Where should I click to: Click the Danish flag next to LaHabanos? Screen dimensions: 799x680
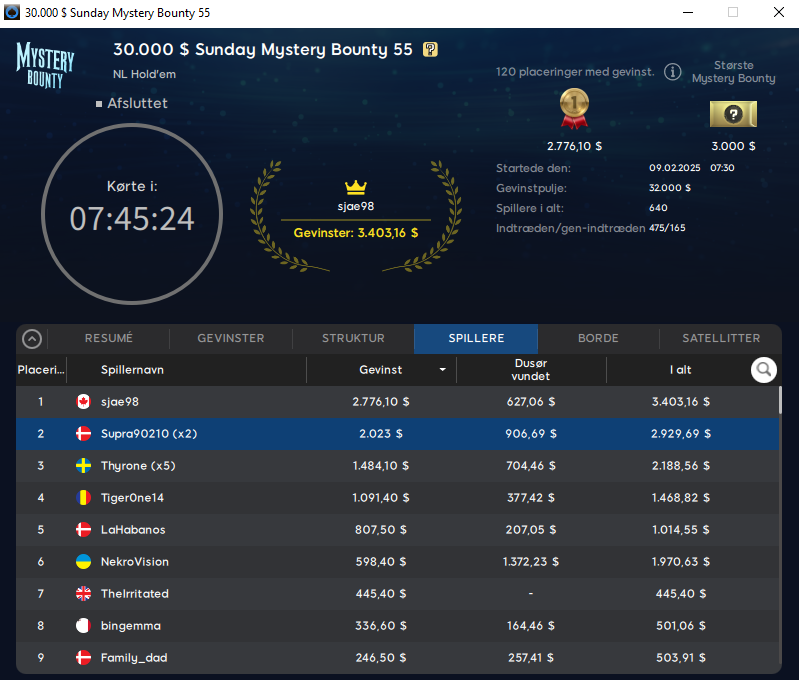[84, 530]
